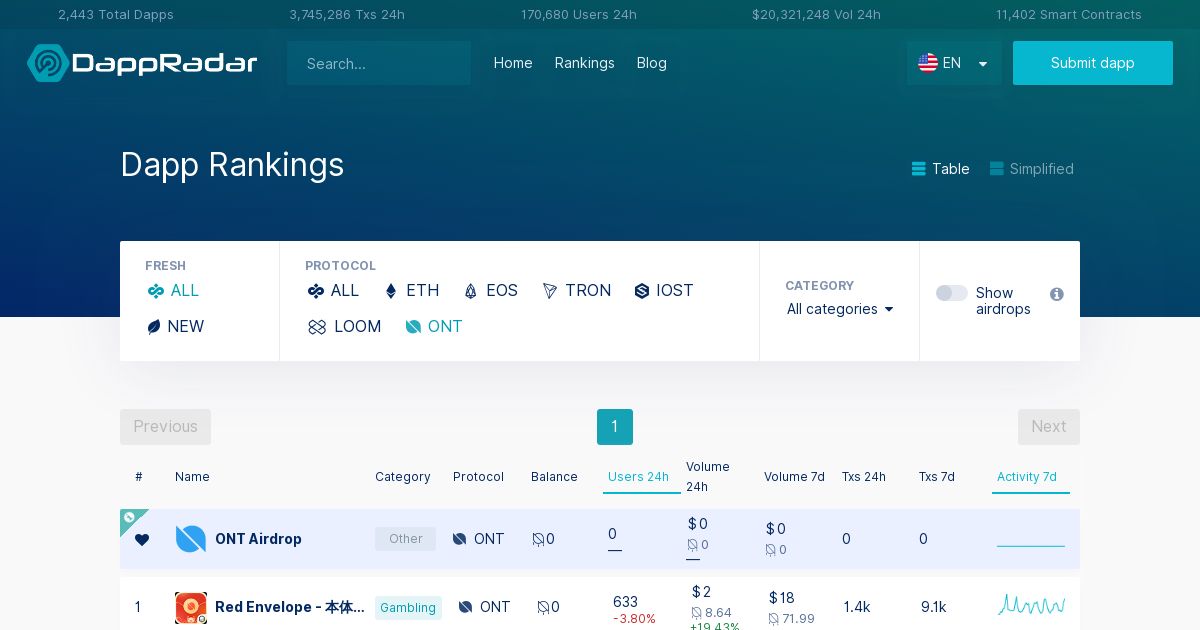Image resolution: width=1200 pixels, height=630 pixels.
Task: Click the 11,402 Smart Contracts stat
Action: [x=1069, y=15]
